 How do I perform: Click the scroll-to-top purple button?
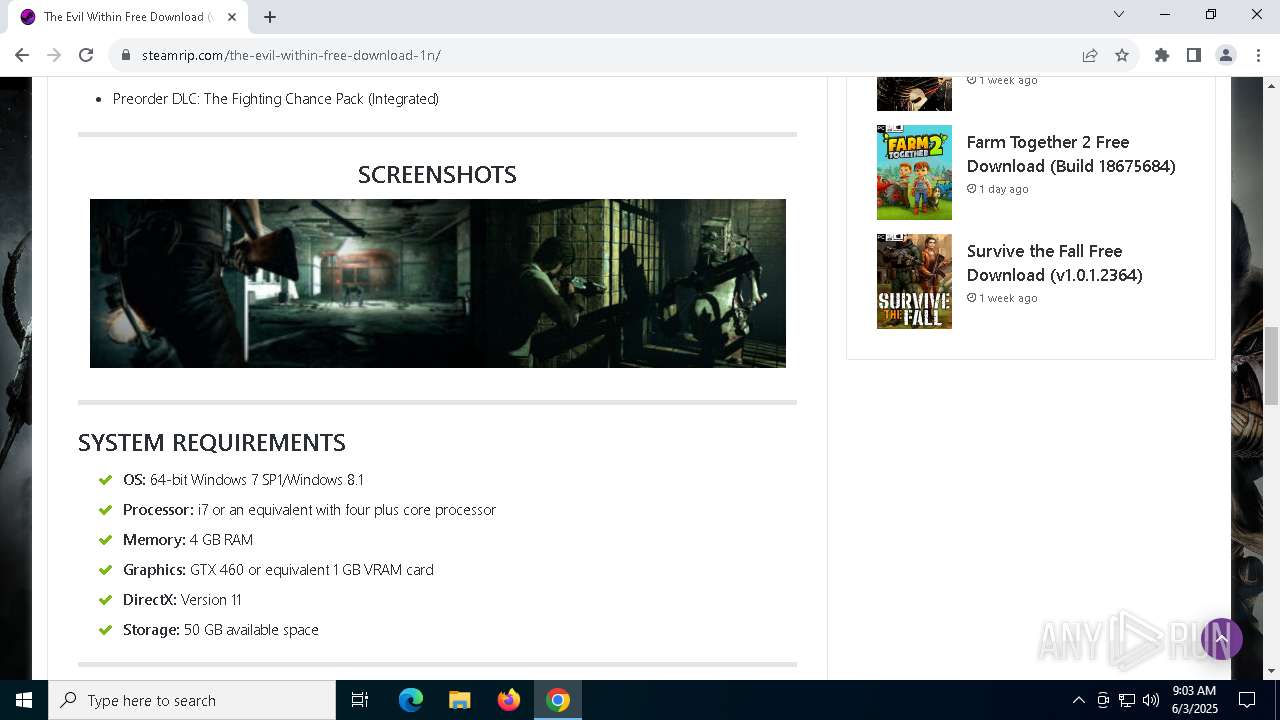pyautogui.click(x=1221, y=638)
